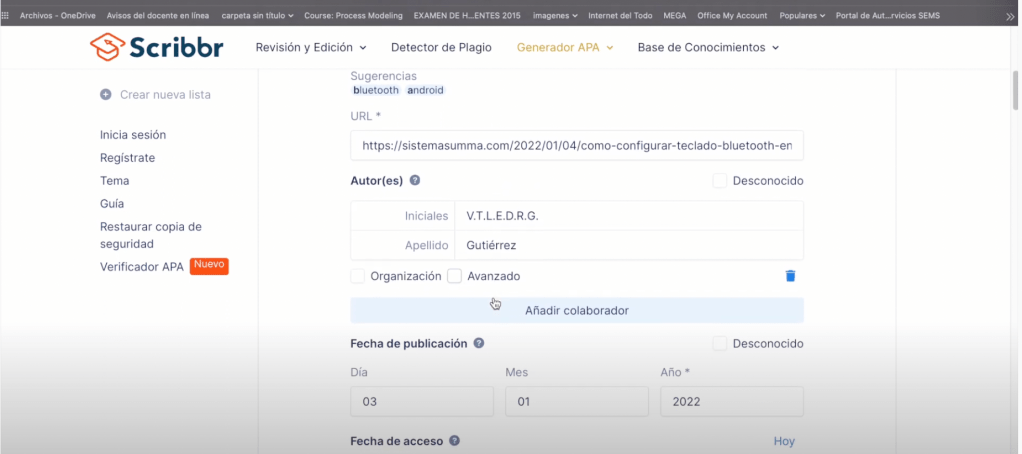The height and width of the screenshot is (454, 1022).
Task: Open the Populares bookmarks folder
Action: pyautogui.click(x=802, y=16)
